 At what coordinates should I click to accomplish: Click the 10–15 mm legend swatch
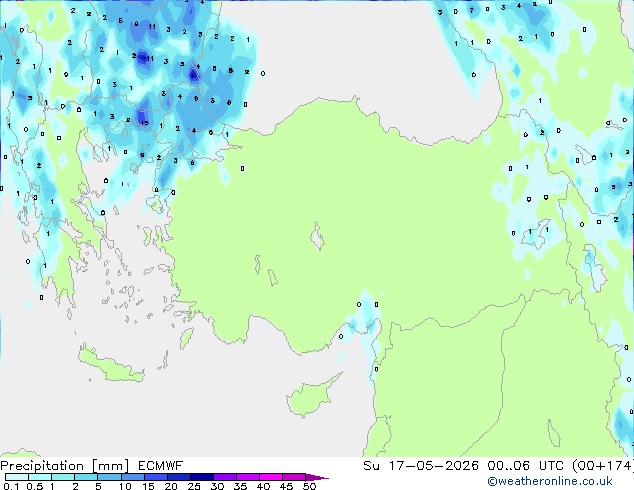[x=132, y=477]
